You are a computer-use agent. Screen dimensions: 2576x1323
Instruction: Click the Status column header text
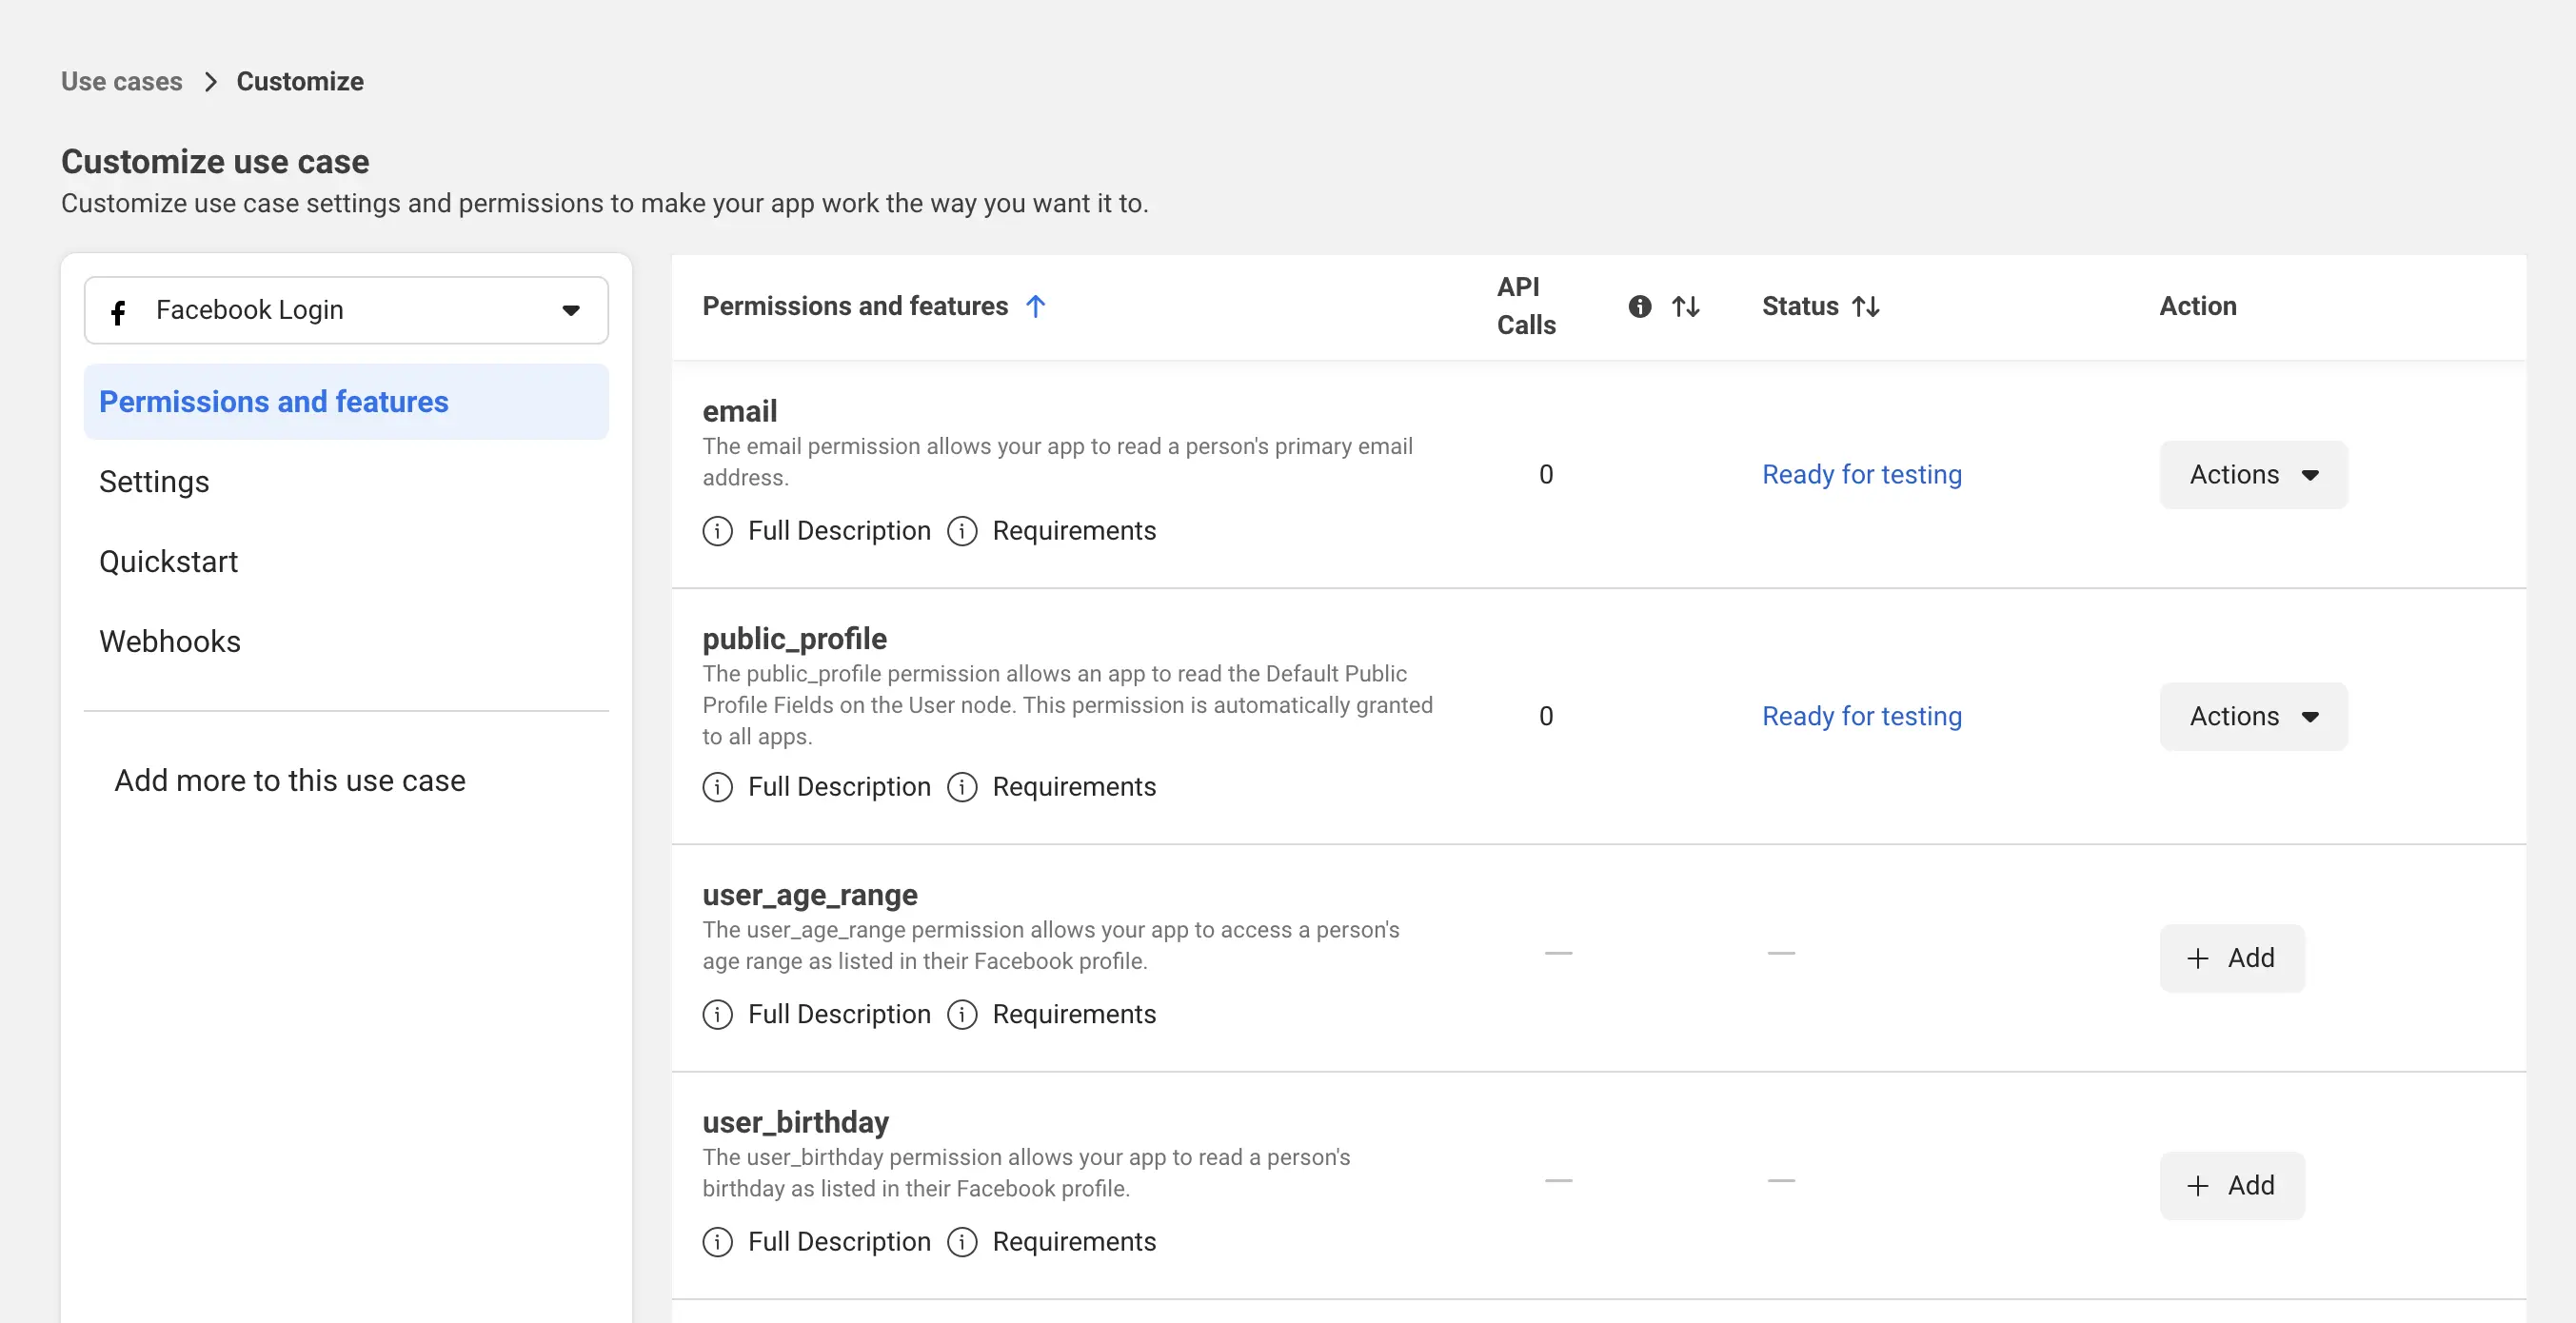pyautogui.click(x=1800, y=306)
